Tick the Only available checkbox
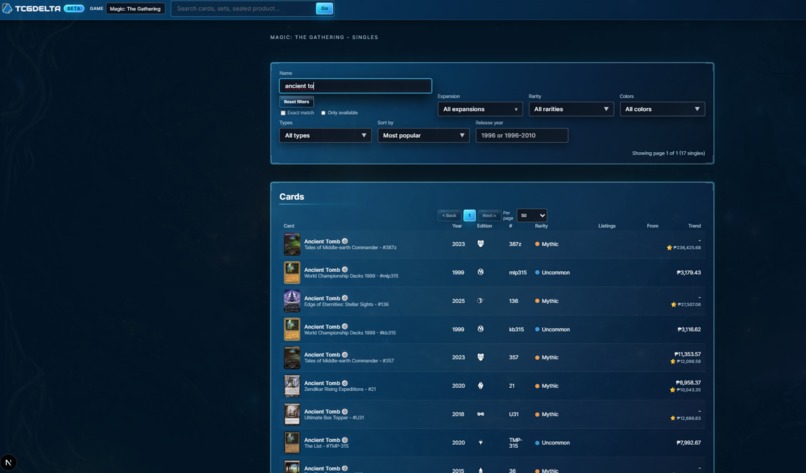 323,113
